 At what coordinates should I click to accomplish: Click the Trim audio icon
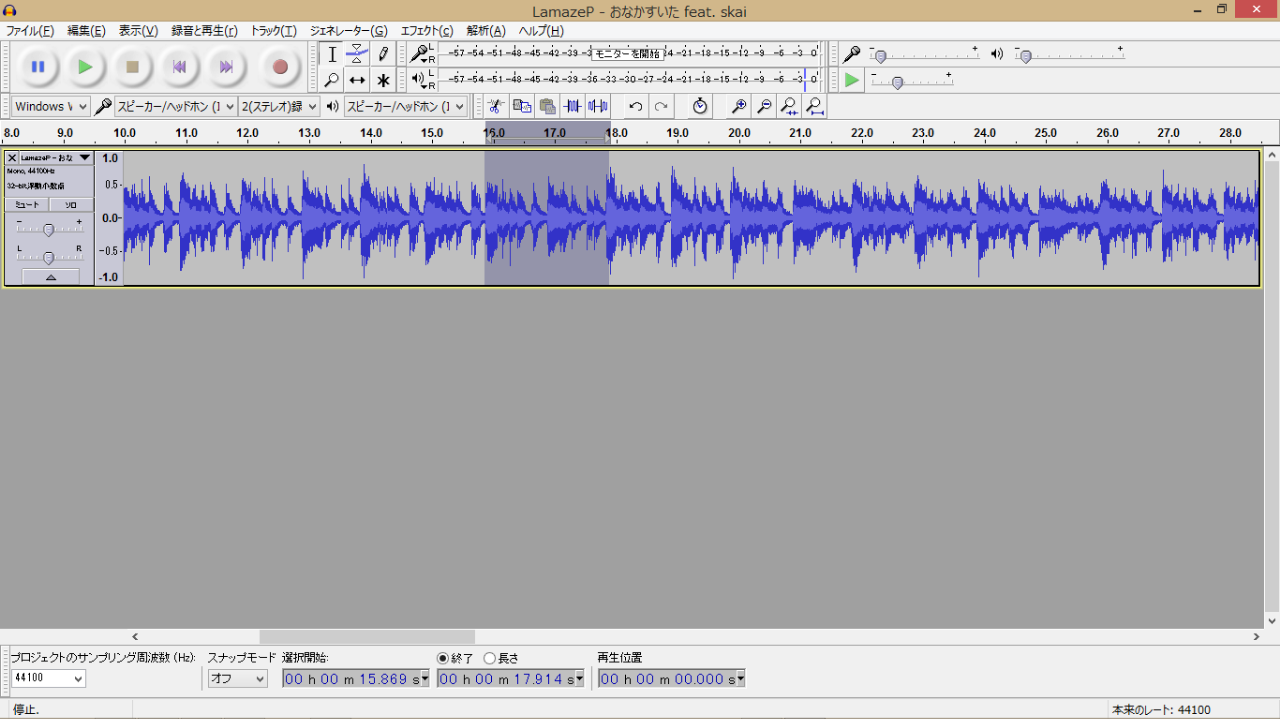tap(573, 106)
